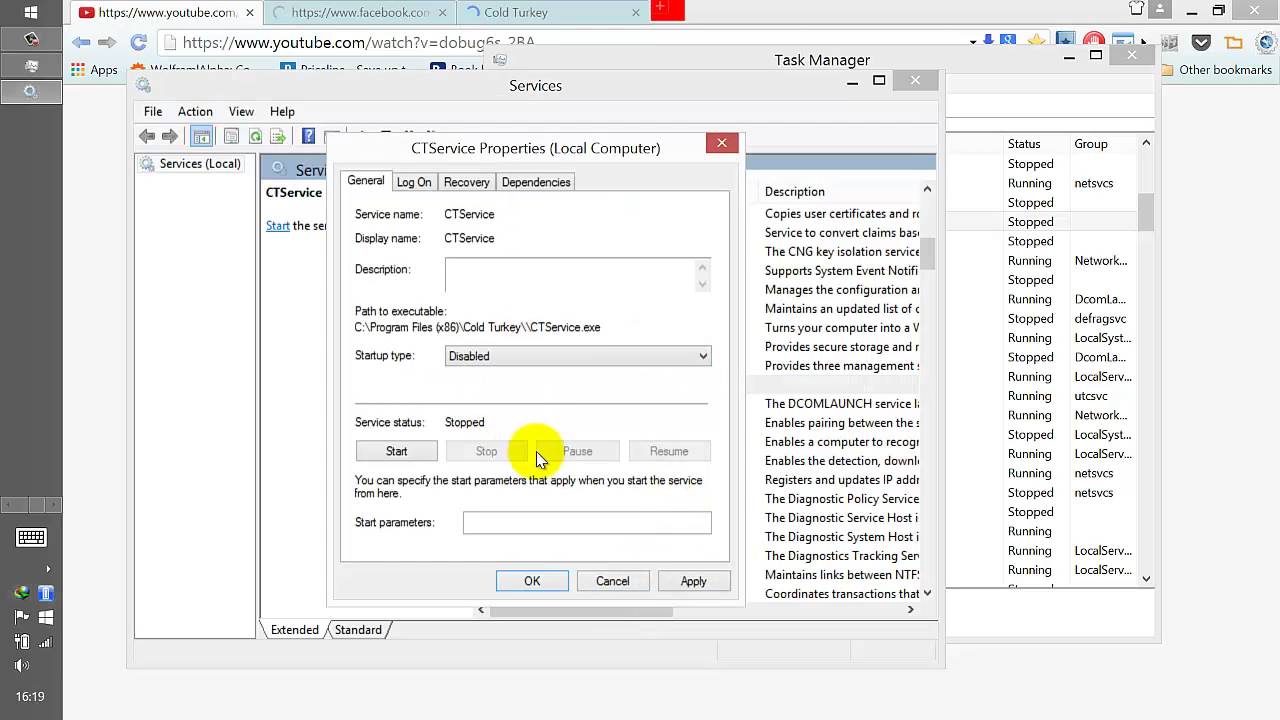Viewport: 1280px width, 720px height.
Task: Click the Forward arrow in Services toolbar
Action: (170, 137)
